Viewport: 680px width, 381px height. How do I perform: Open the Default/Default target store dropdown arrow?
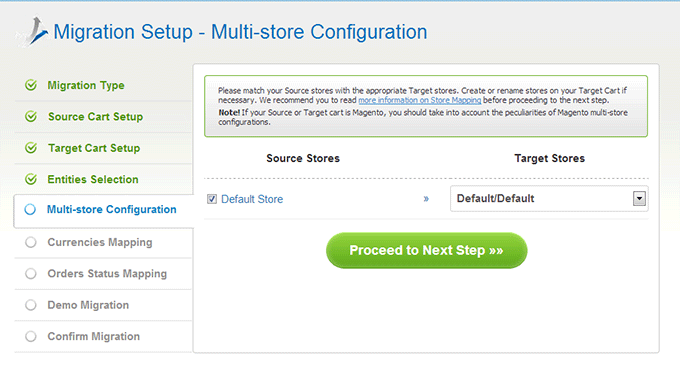coord(639,199)
